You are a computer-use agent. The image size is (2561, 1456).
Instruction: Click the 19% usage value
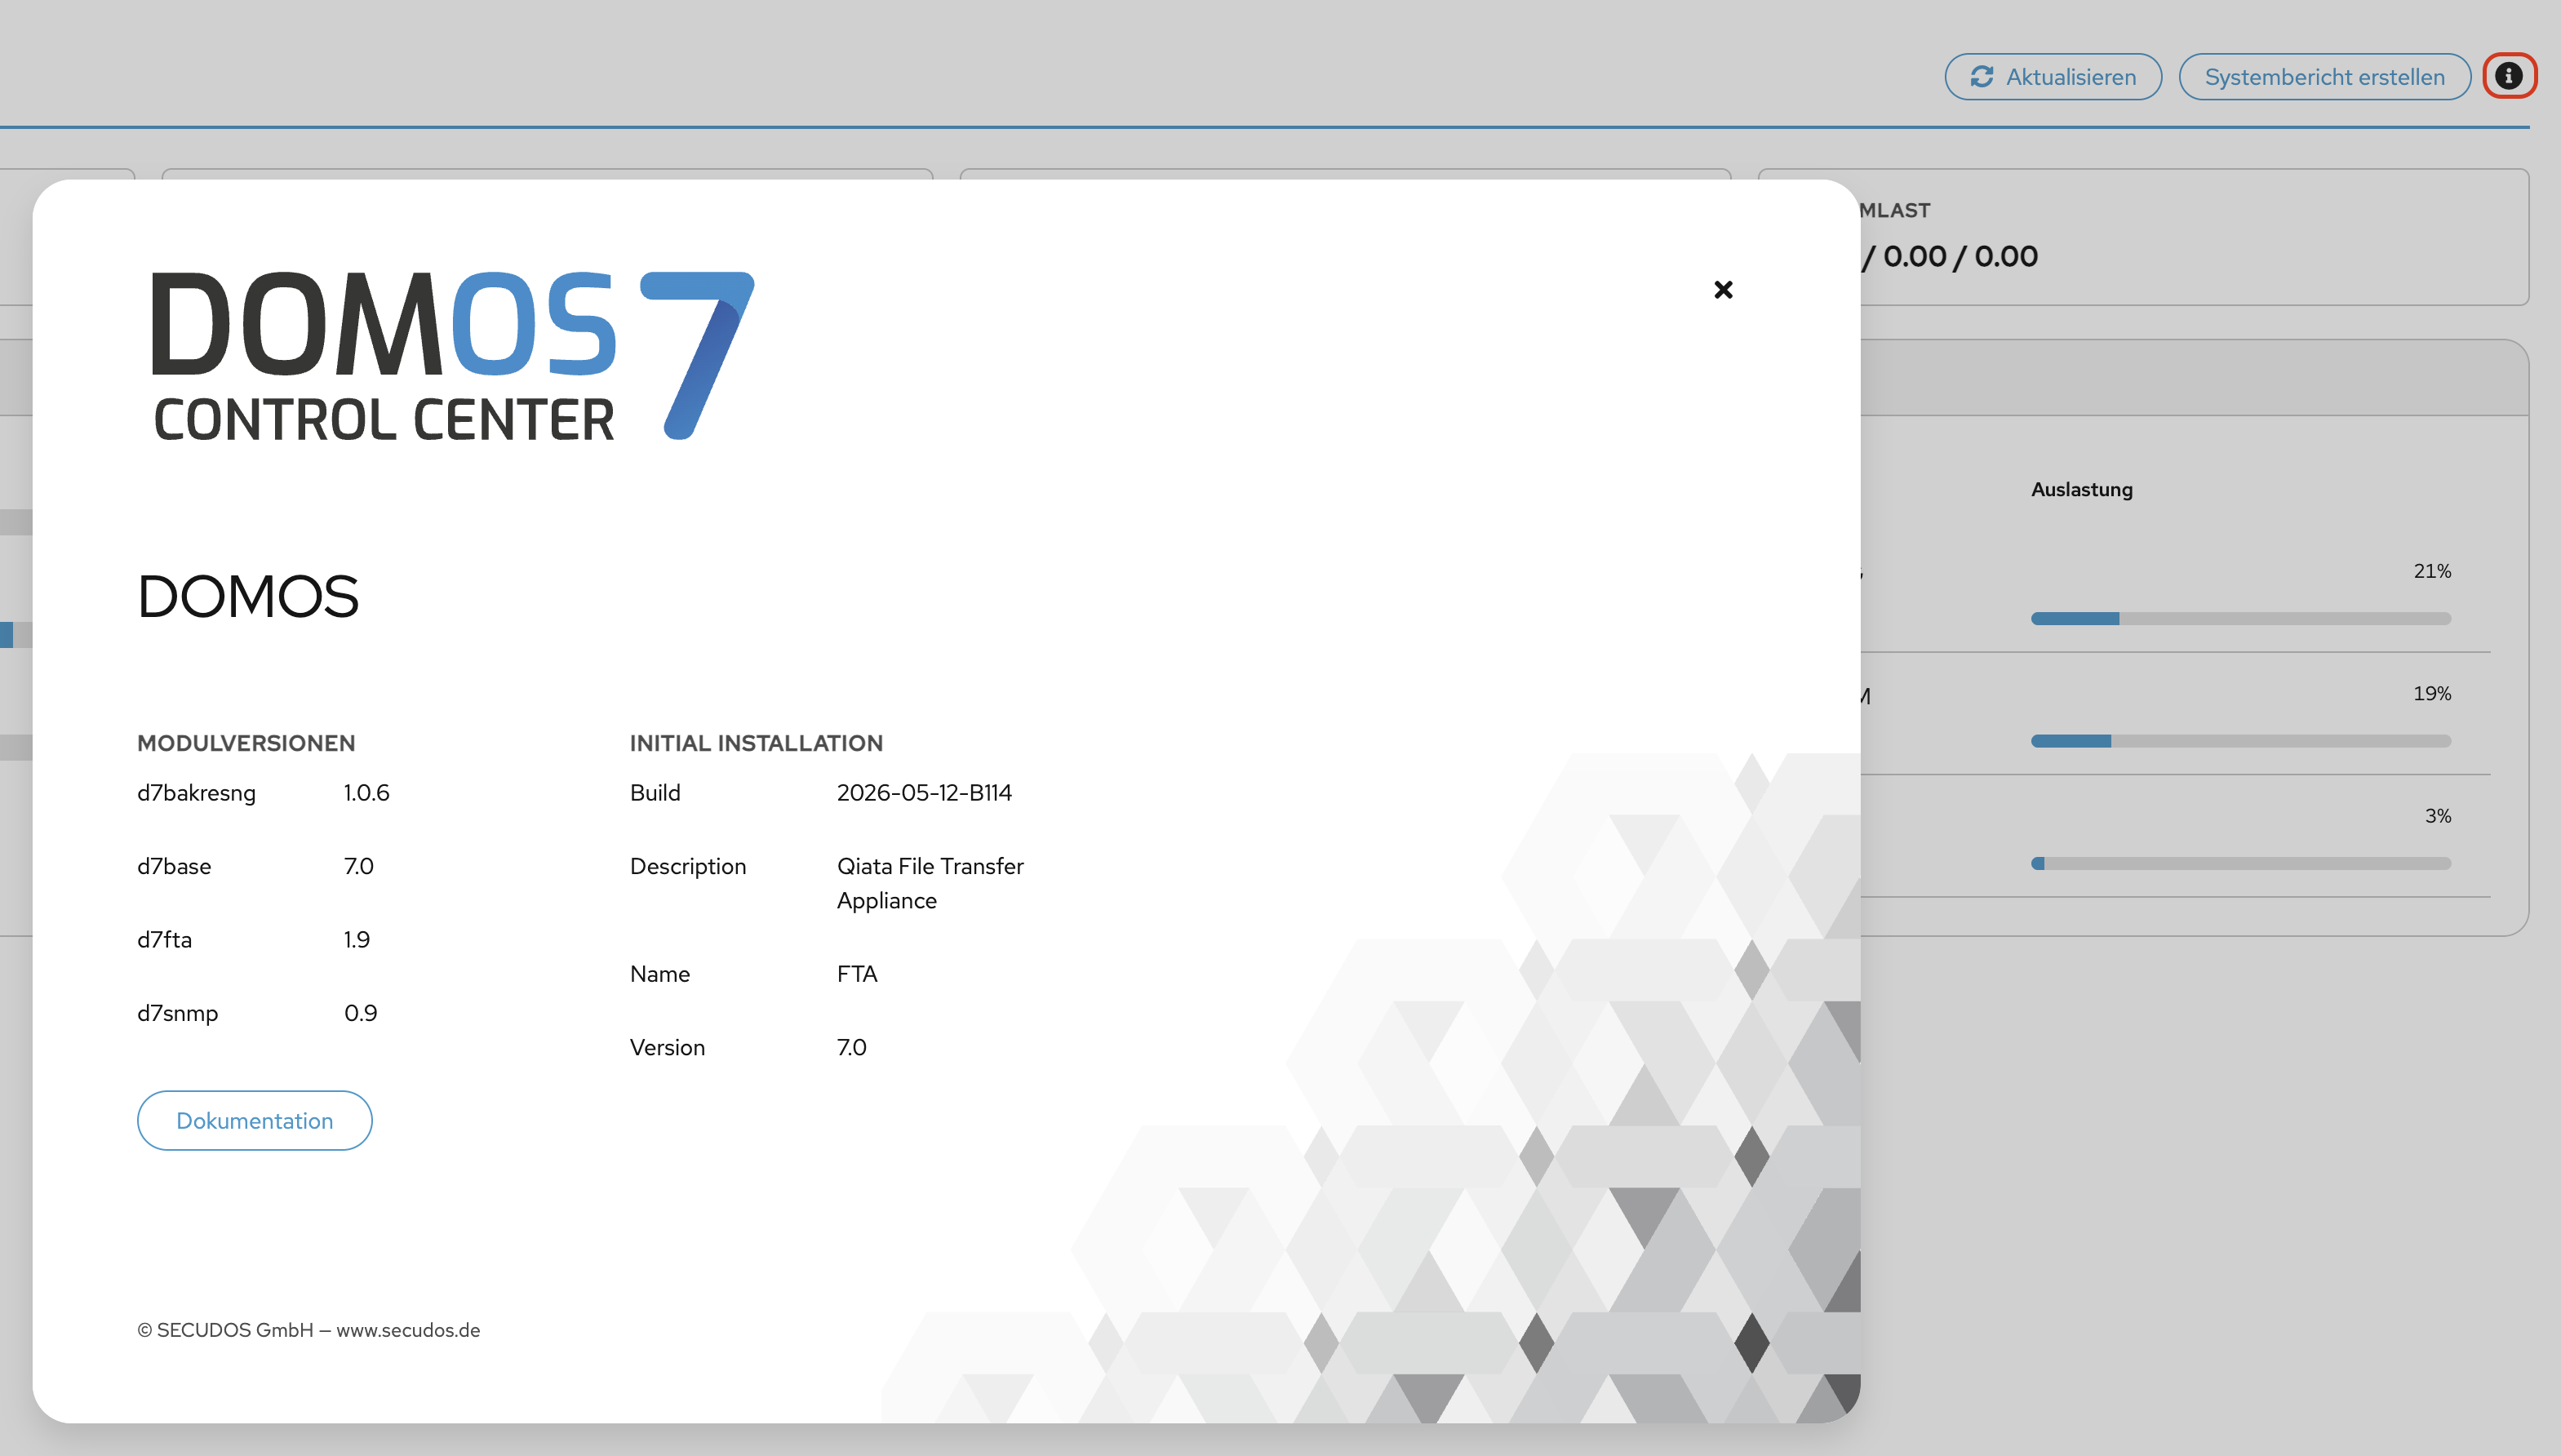[x=2432, y=693]
